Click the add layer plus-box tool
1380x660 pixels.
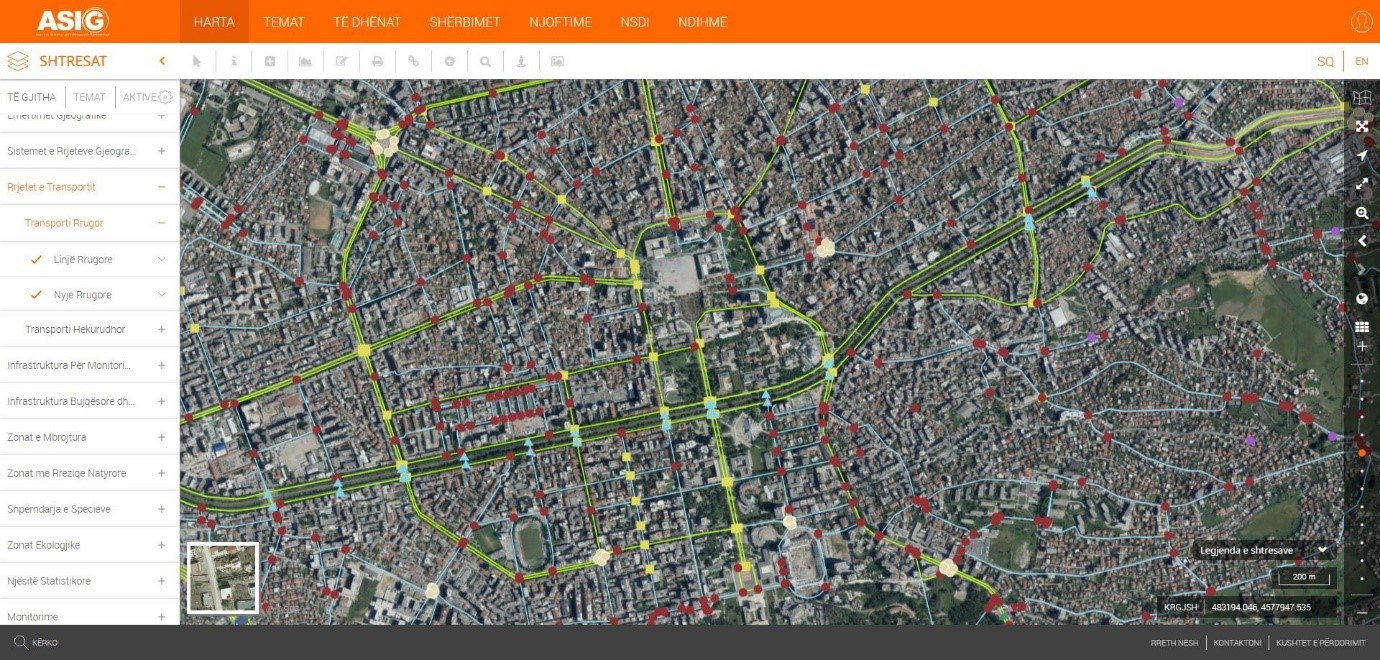tap(269, 61)
